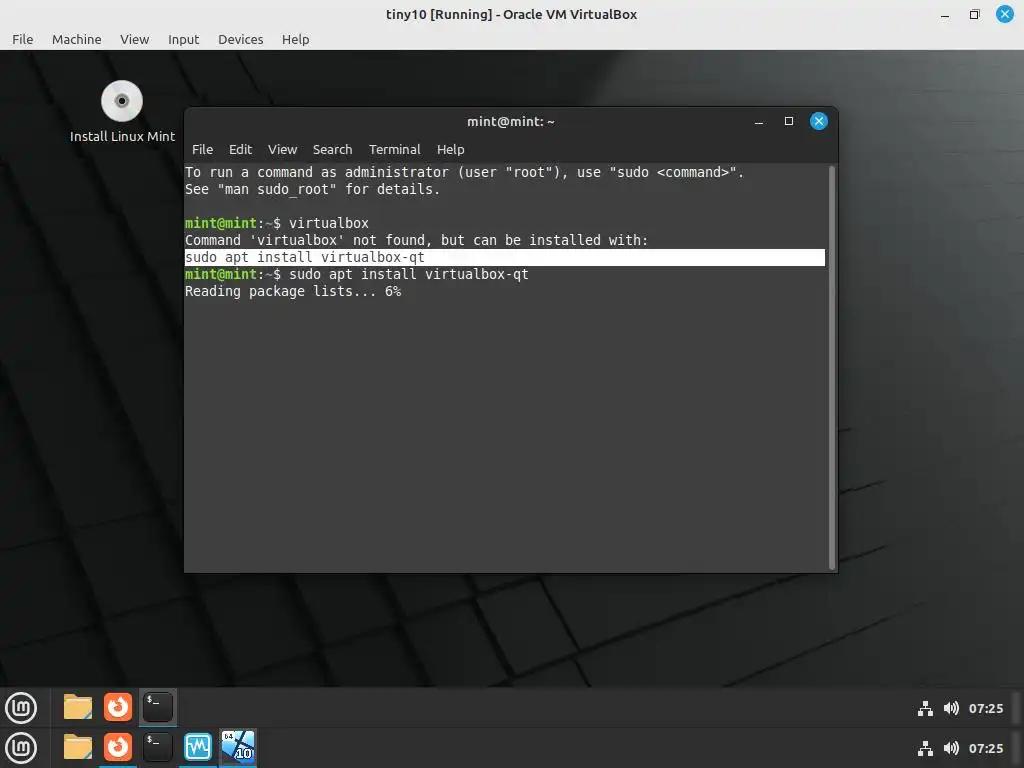Select the tiny10 VirtualBox taskbar icon
Screen dimensions: 1024x768
238,746
